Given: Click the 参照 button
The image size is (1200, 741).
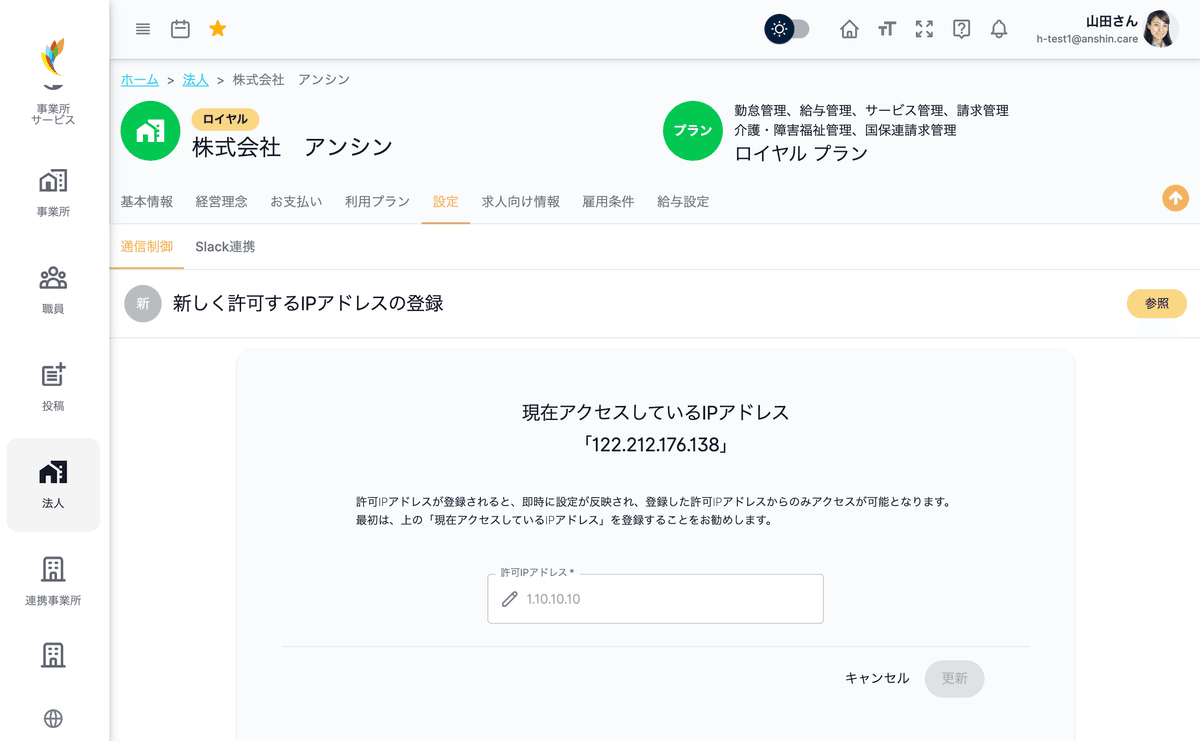Looking at the screenshot, I should (x=1157, y=303).
